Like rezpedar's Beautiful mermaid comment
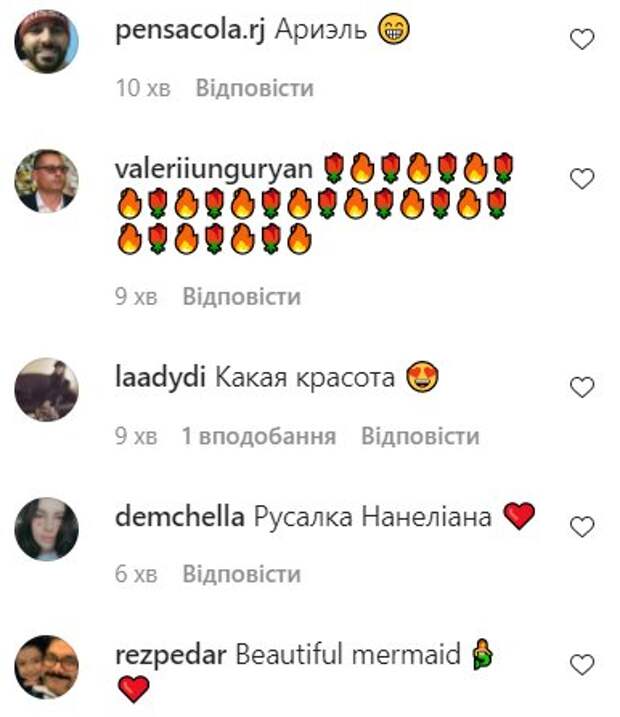Screen dimensions: 620x717 click(582, 664)
